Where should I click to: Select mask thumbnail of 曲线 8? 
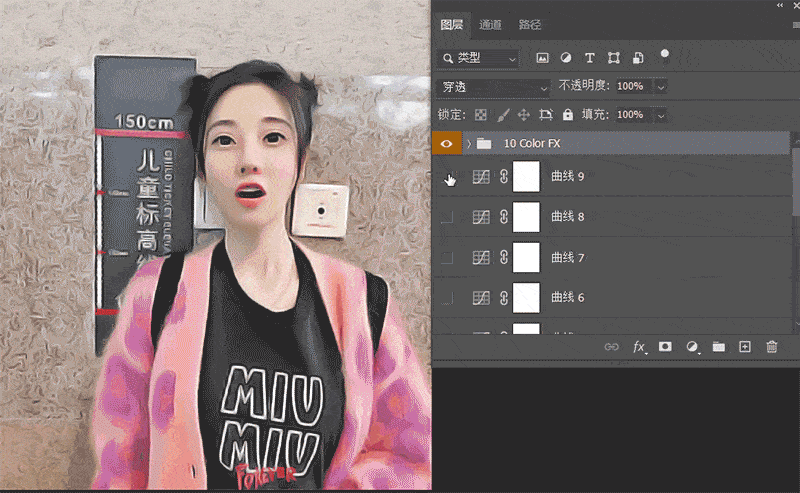[x=526, y=217]
